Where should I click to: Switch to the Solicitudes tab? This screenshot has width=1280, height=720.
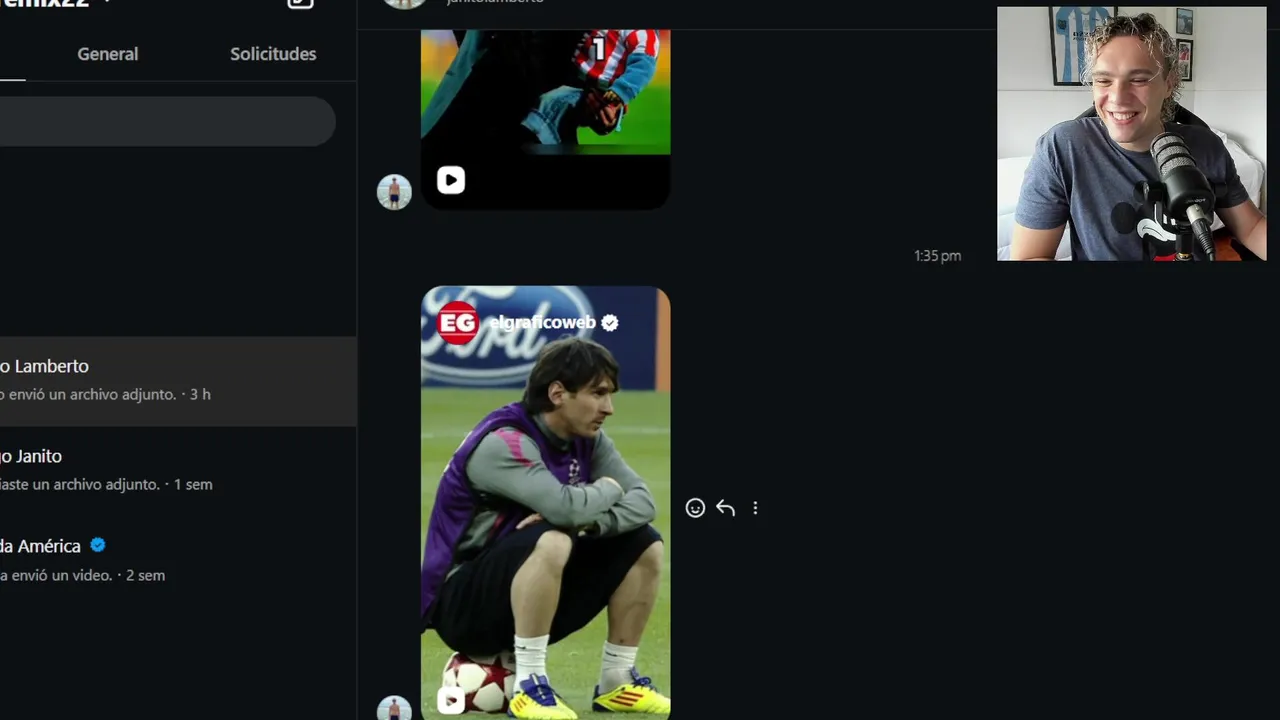coord(273,54)
